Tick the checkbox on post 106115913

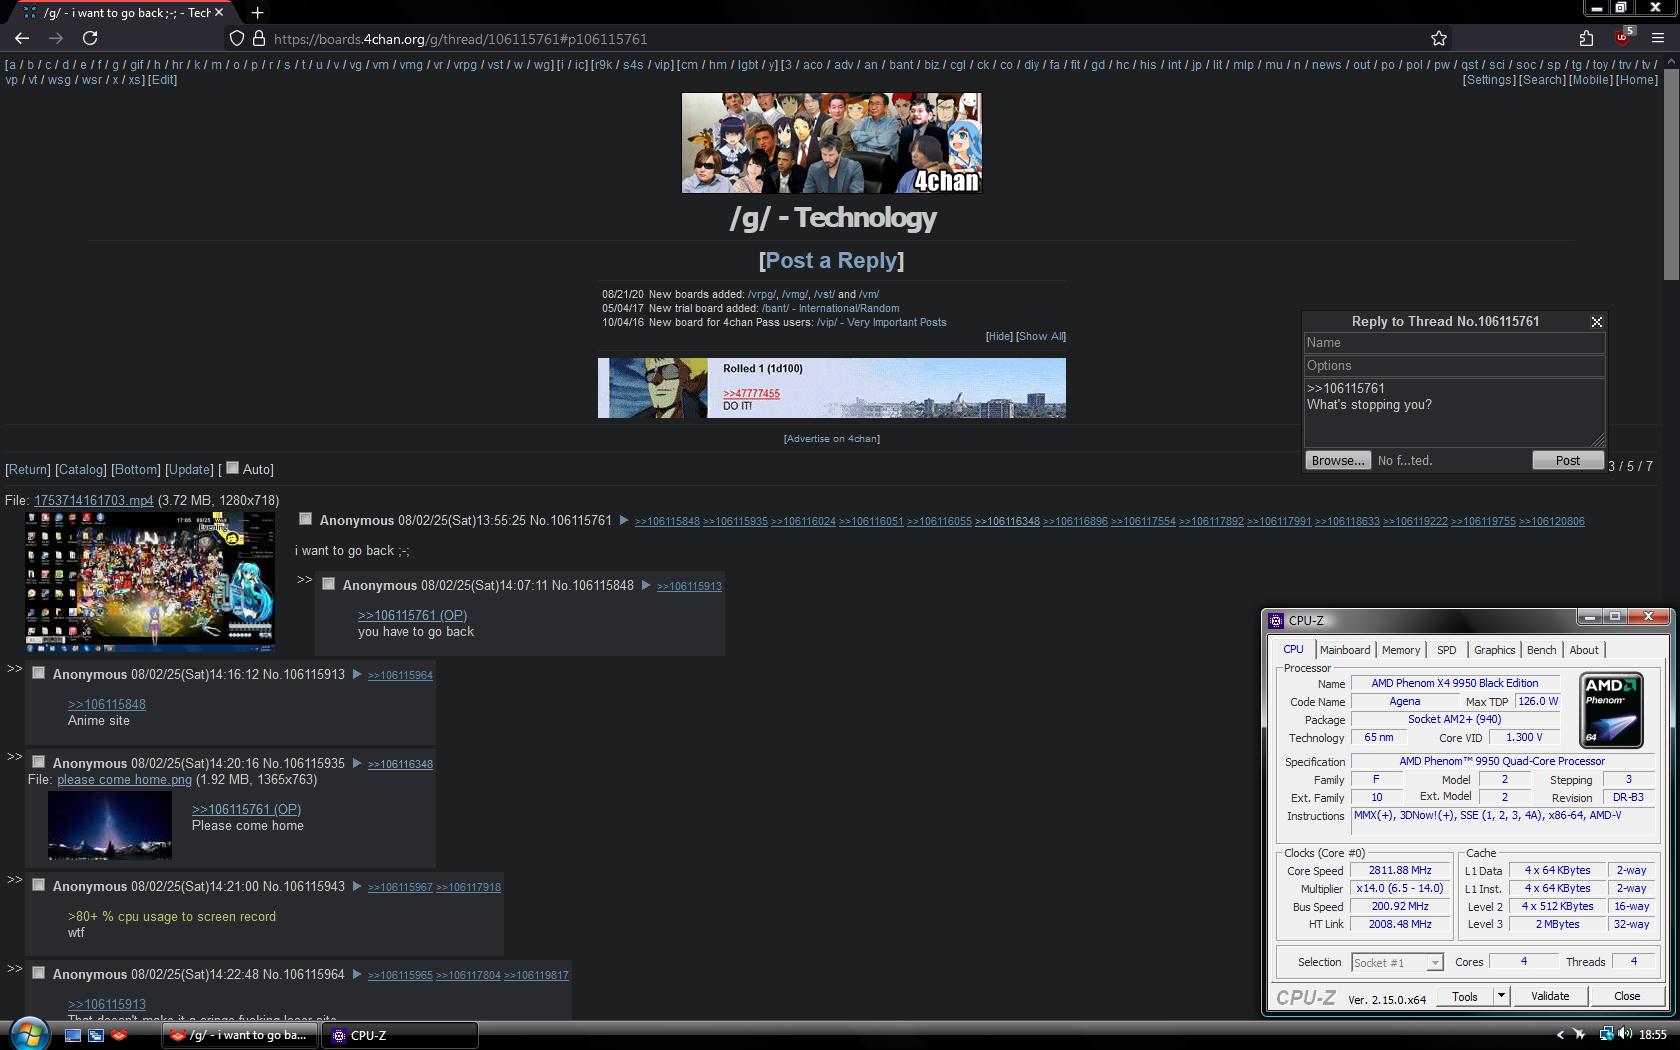pyautogui.click(x=39, y=673)
